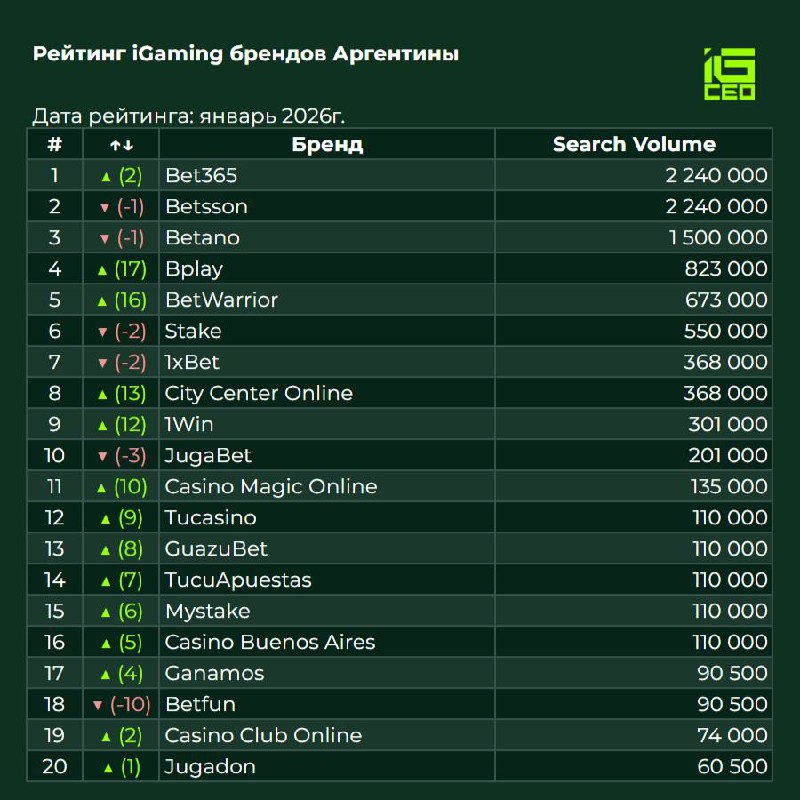The image size is (800, 800).
Task: Click the up arrow in Bplay row
Action: pyautogui.click(x=101, y=270)
